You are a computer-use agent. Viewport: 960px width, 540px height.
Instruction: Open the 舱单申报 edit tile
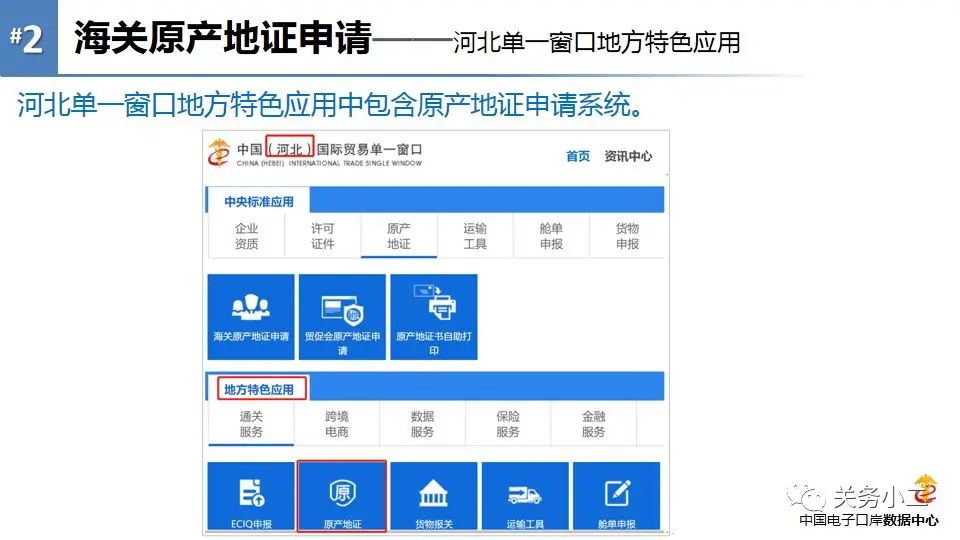(x=617, y=496)
